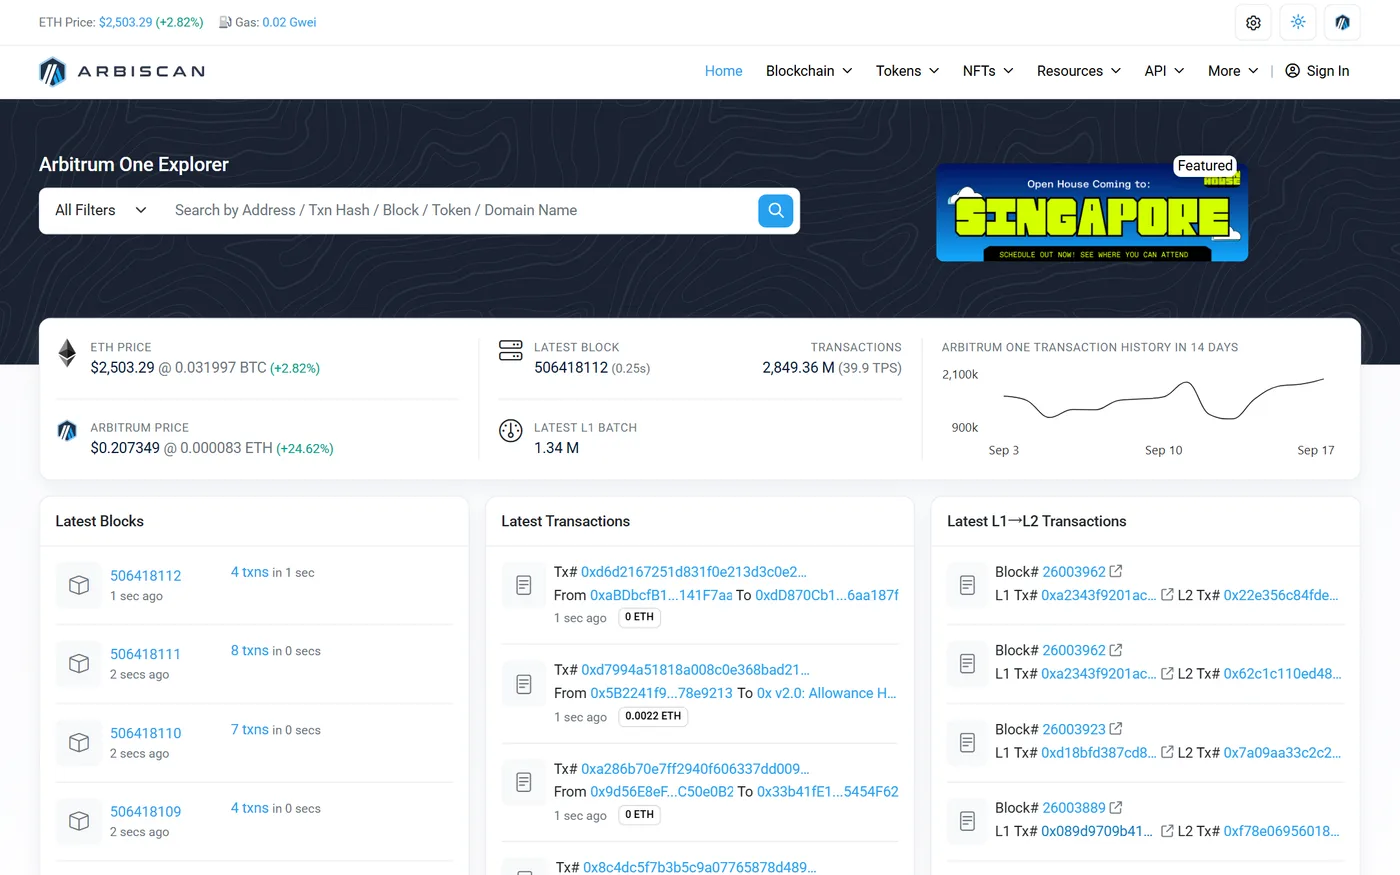This screenshot has width=1400, height=875.
Task: Open the Singapore Open House featured banner
Action: pos(1092,213)
